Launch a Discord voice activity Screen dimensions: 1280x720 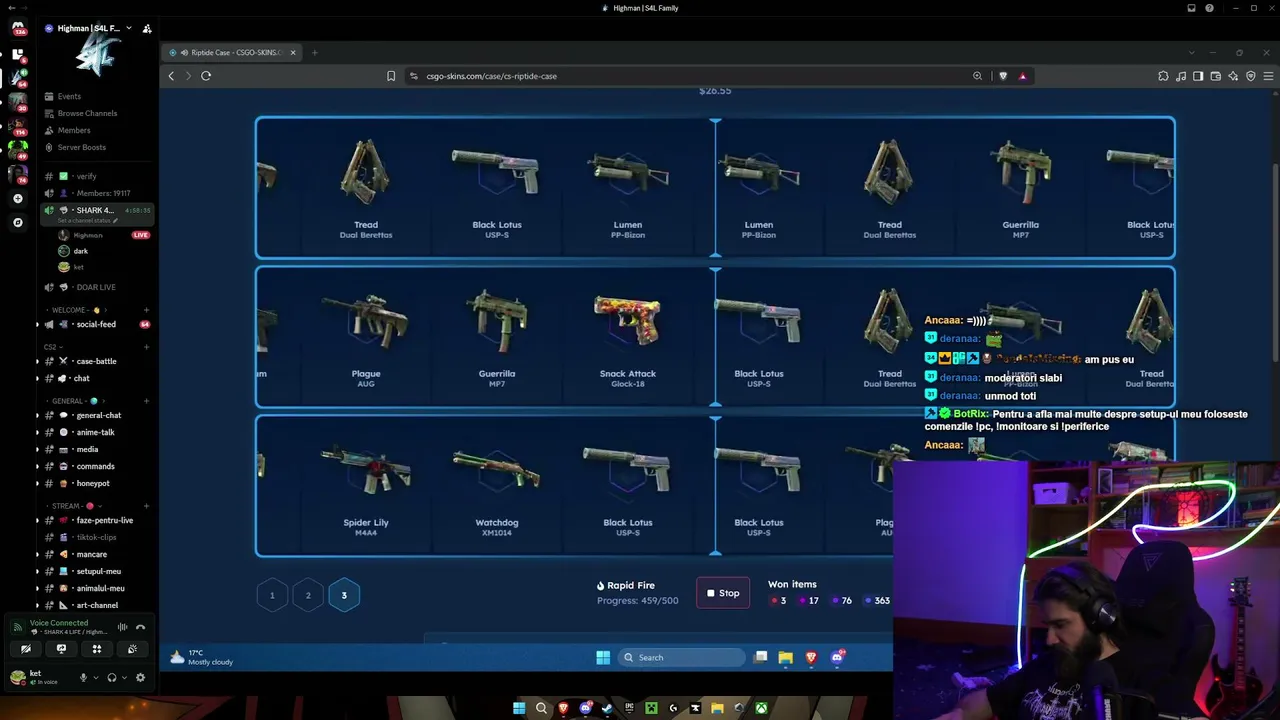pyautogui.click(x=97, y=649)
